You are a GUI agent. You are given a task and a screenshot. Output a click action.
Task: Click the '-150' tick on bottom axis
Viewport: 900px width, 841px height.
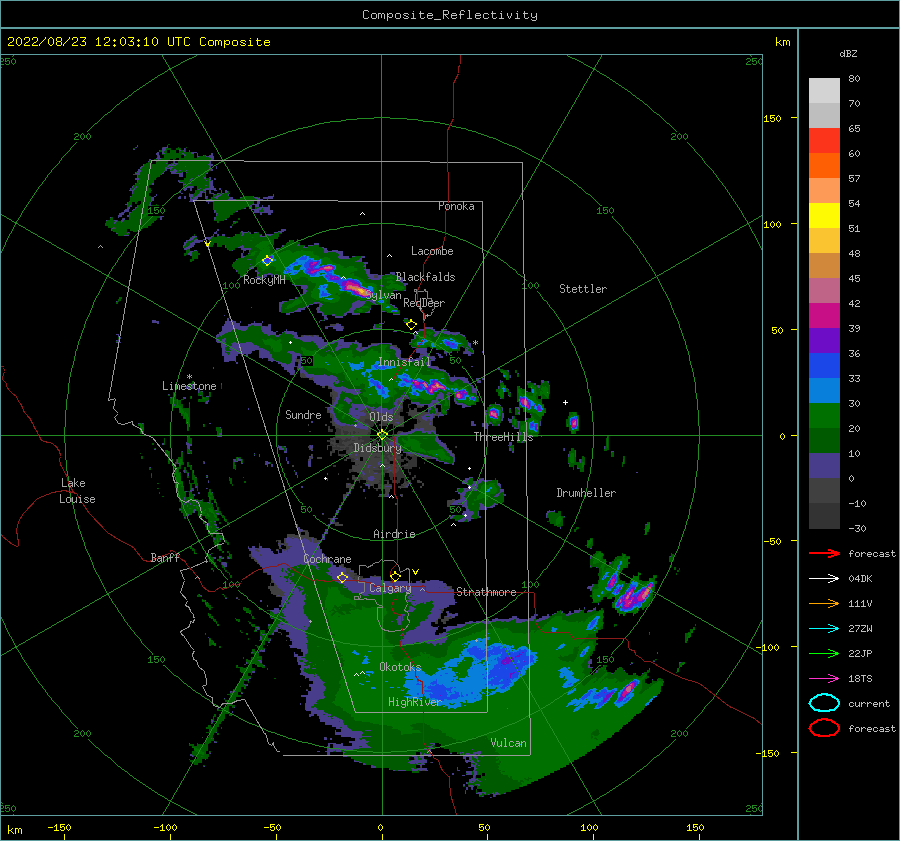point(59,828)
